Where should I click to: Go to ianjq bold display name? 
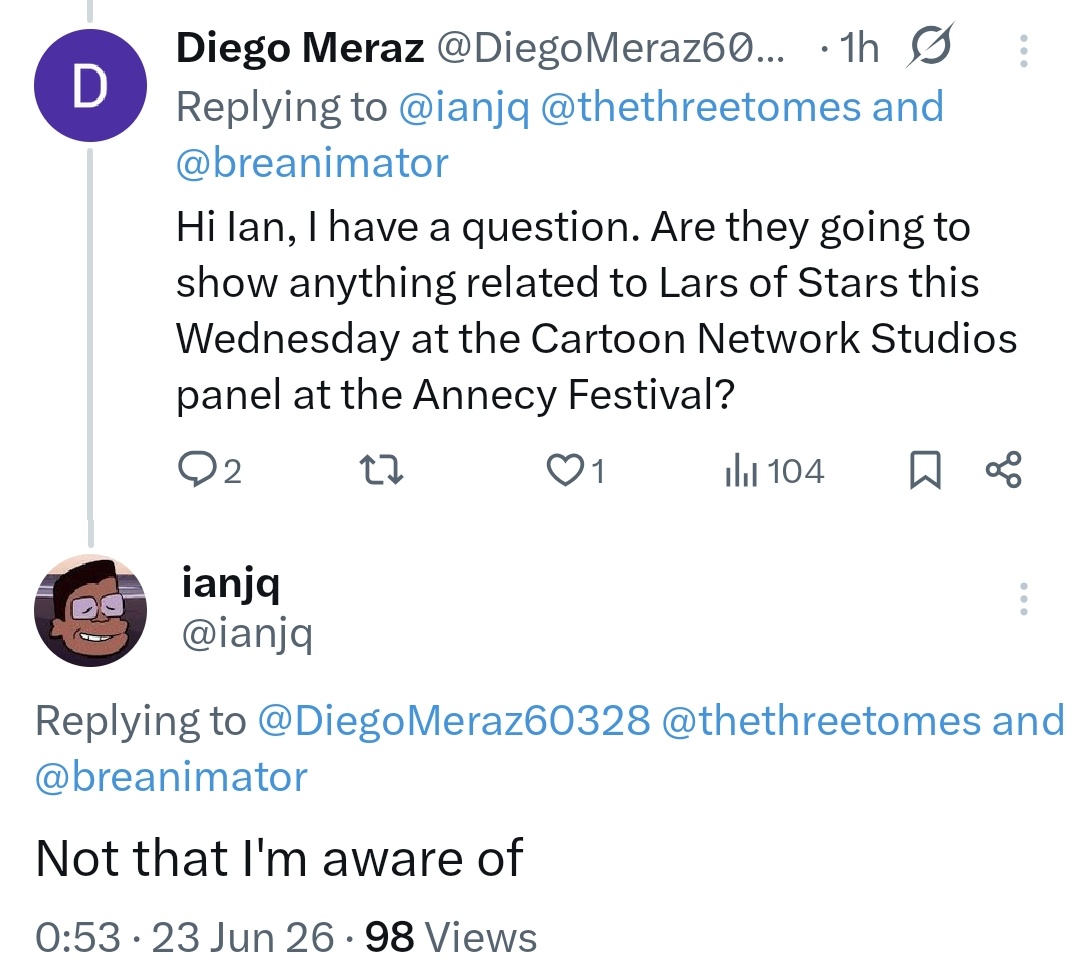[231, 584]
